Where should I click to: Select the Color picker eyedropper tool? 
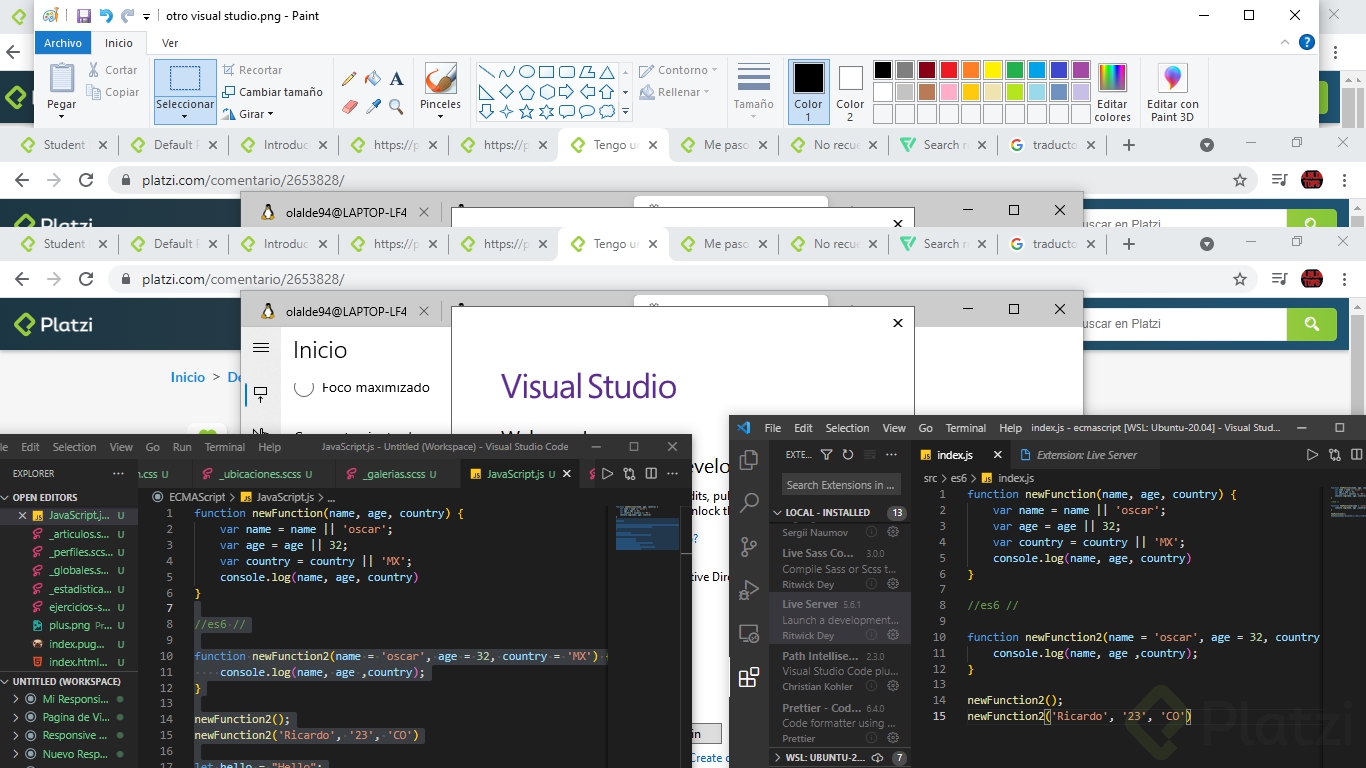coord(373,106)
